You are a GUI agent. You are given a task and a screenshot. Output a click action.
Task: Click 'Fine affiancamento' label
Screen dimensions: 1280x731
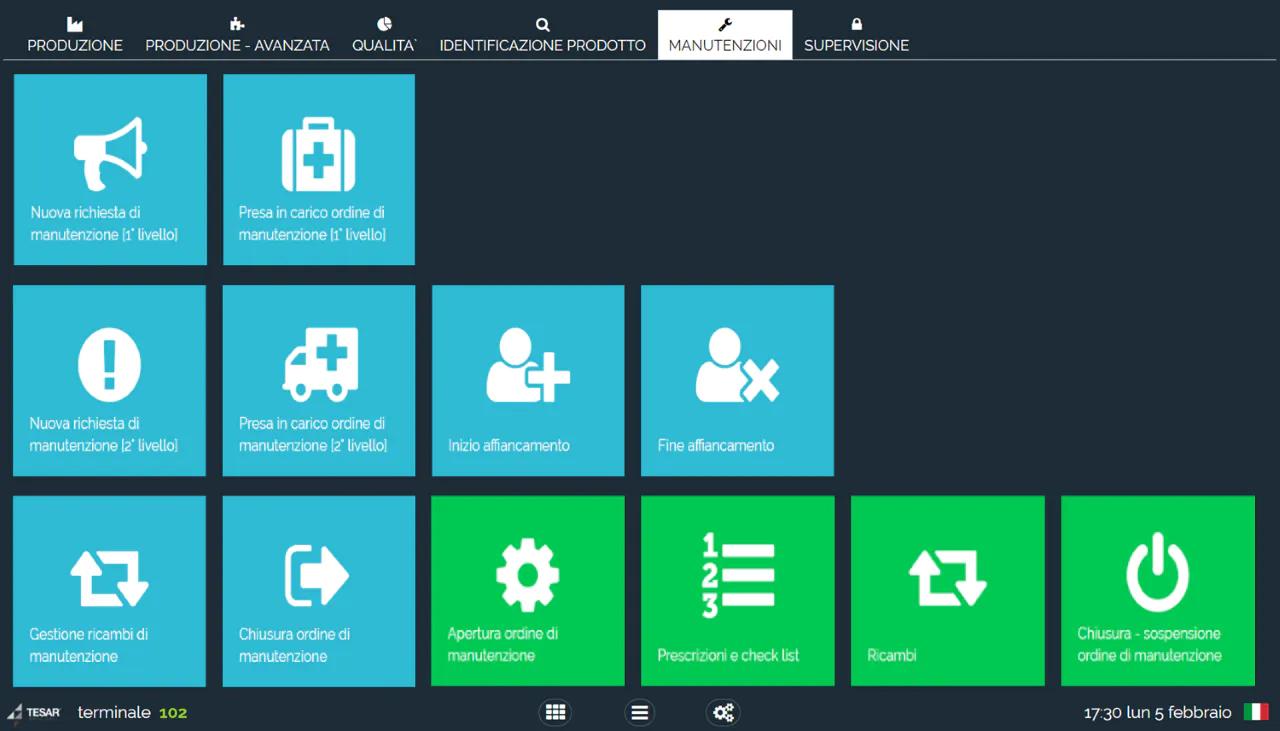(716, 446)
